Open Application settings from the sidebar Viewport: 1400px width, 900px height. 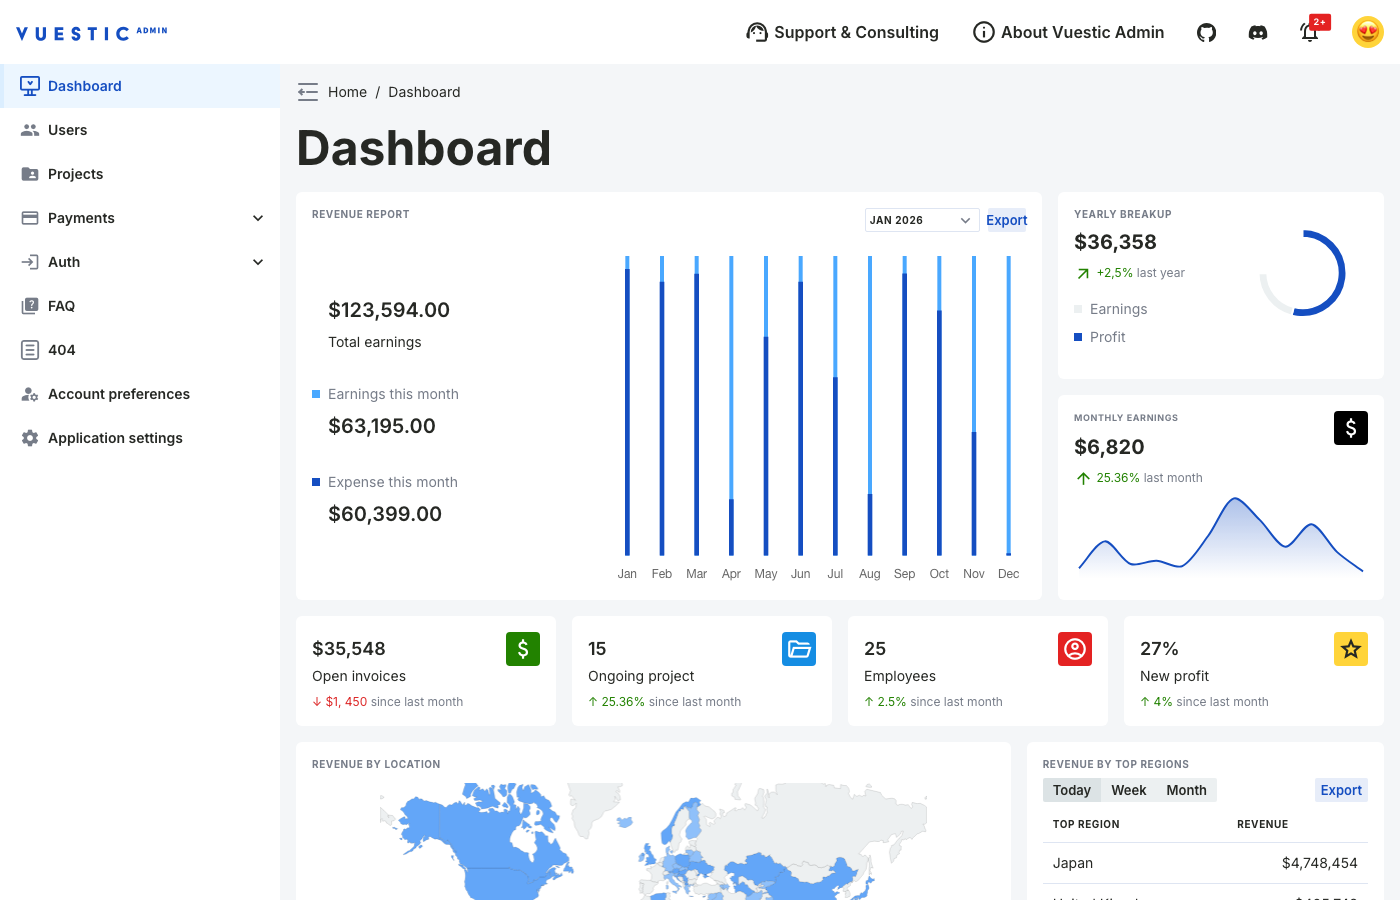(115, 438)
